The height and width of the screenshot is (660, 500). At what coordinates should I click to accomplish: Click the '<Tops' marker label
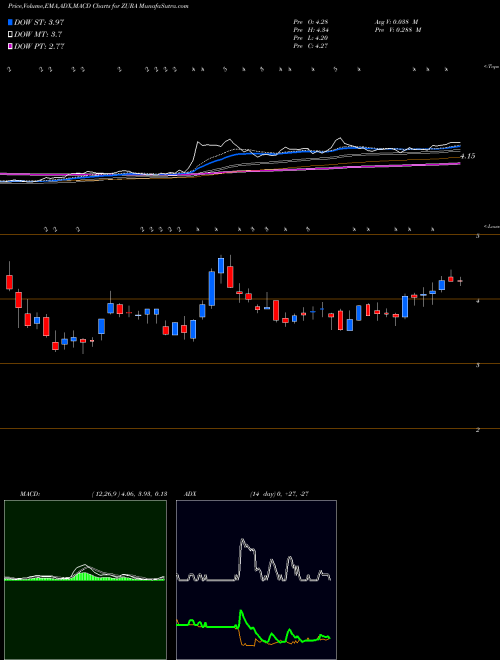click(x=491, y=67)
